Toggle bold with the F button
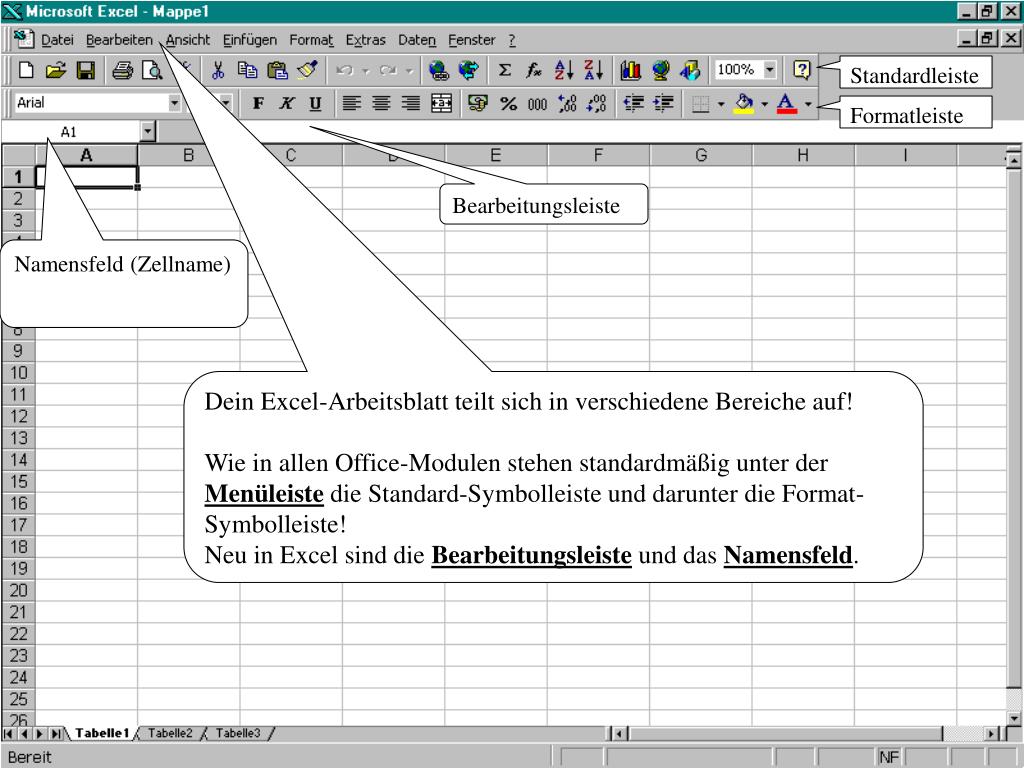The width and height of the screenshot is (1024, 768). click(258, 103)
